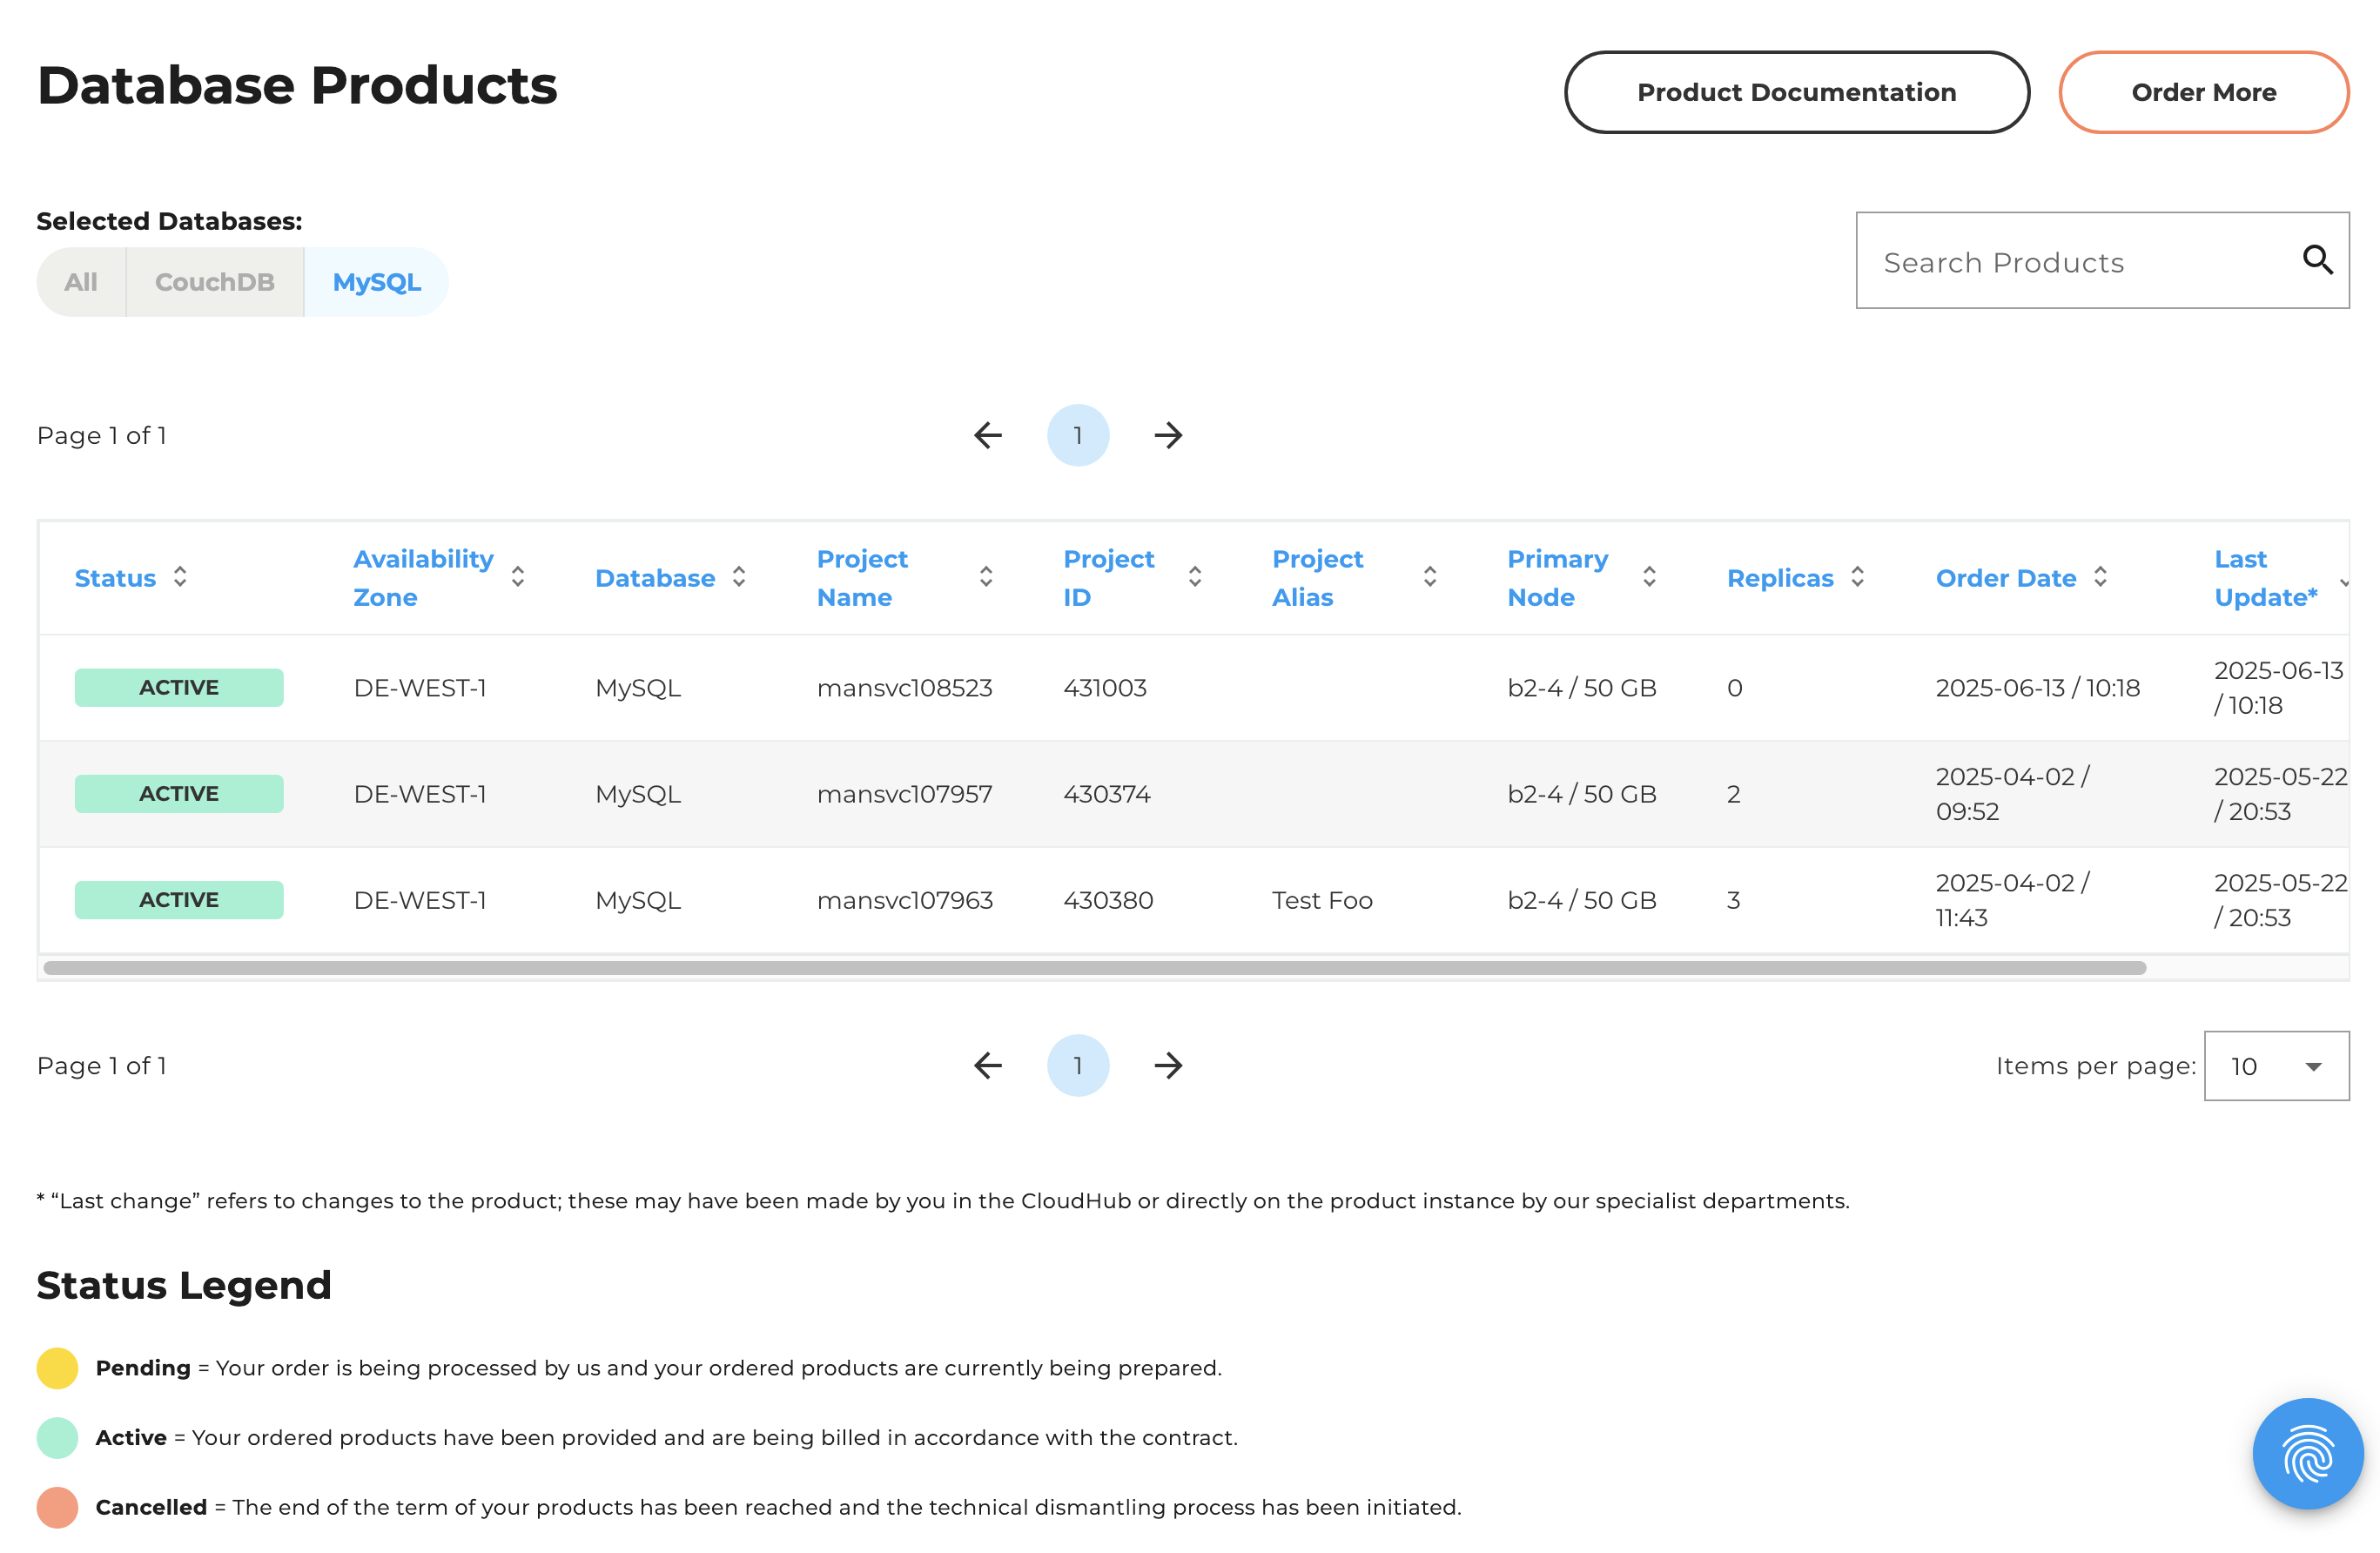Open Product Documentation
This screenshot has height=1553, width=2380.
(1796, 91)
